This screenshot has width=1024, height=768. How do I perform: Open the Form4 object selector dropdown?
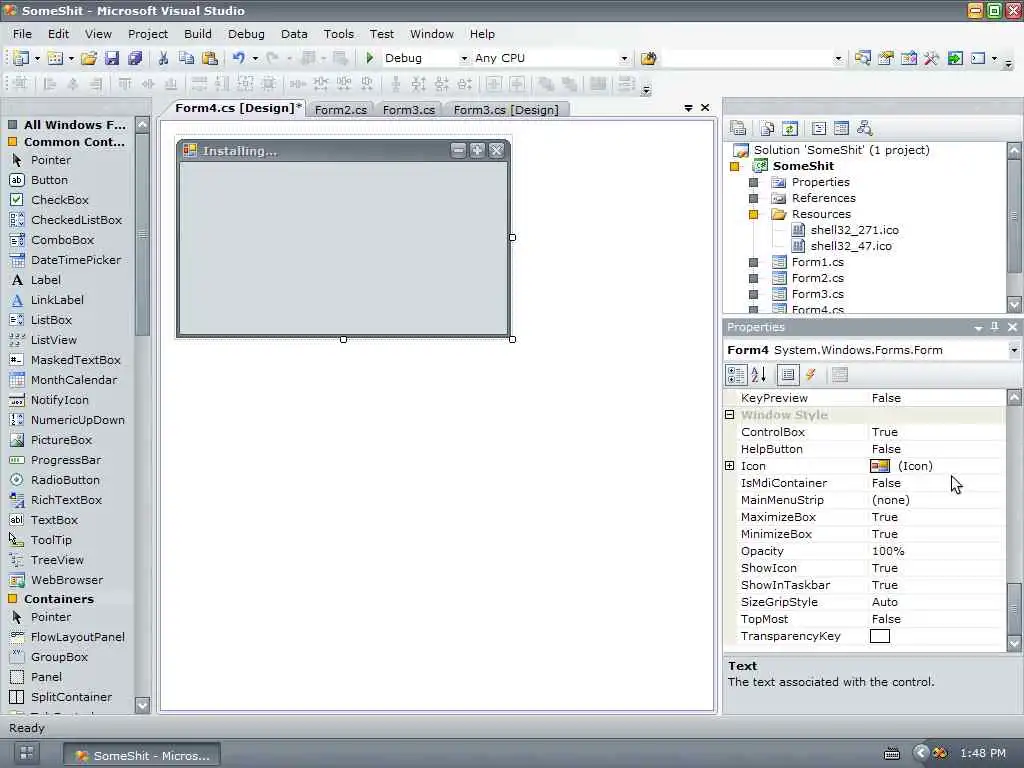(1014, 350)
